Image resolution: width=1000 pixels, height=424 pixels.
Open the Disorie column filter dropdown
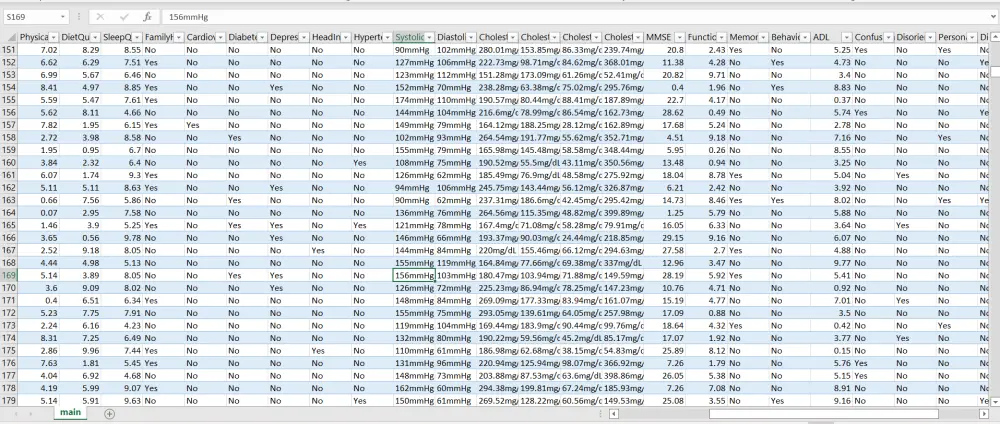pos(930,37)
